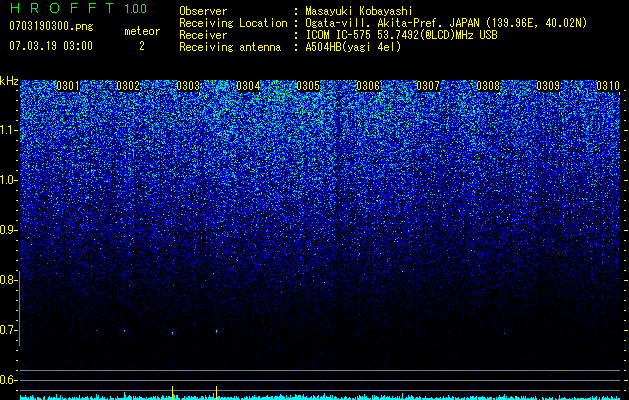Click the 1.0 frequency axis label
Screen dimensions: 629x400
[x=8, y=180]
